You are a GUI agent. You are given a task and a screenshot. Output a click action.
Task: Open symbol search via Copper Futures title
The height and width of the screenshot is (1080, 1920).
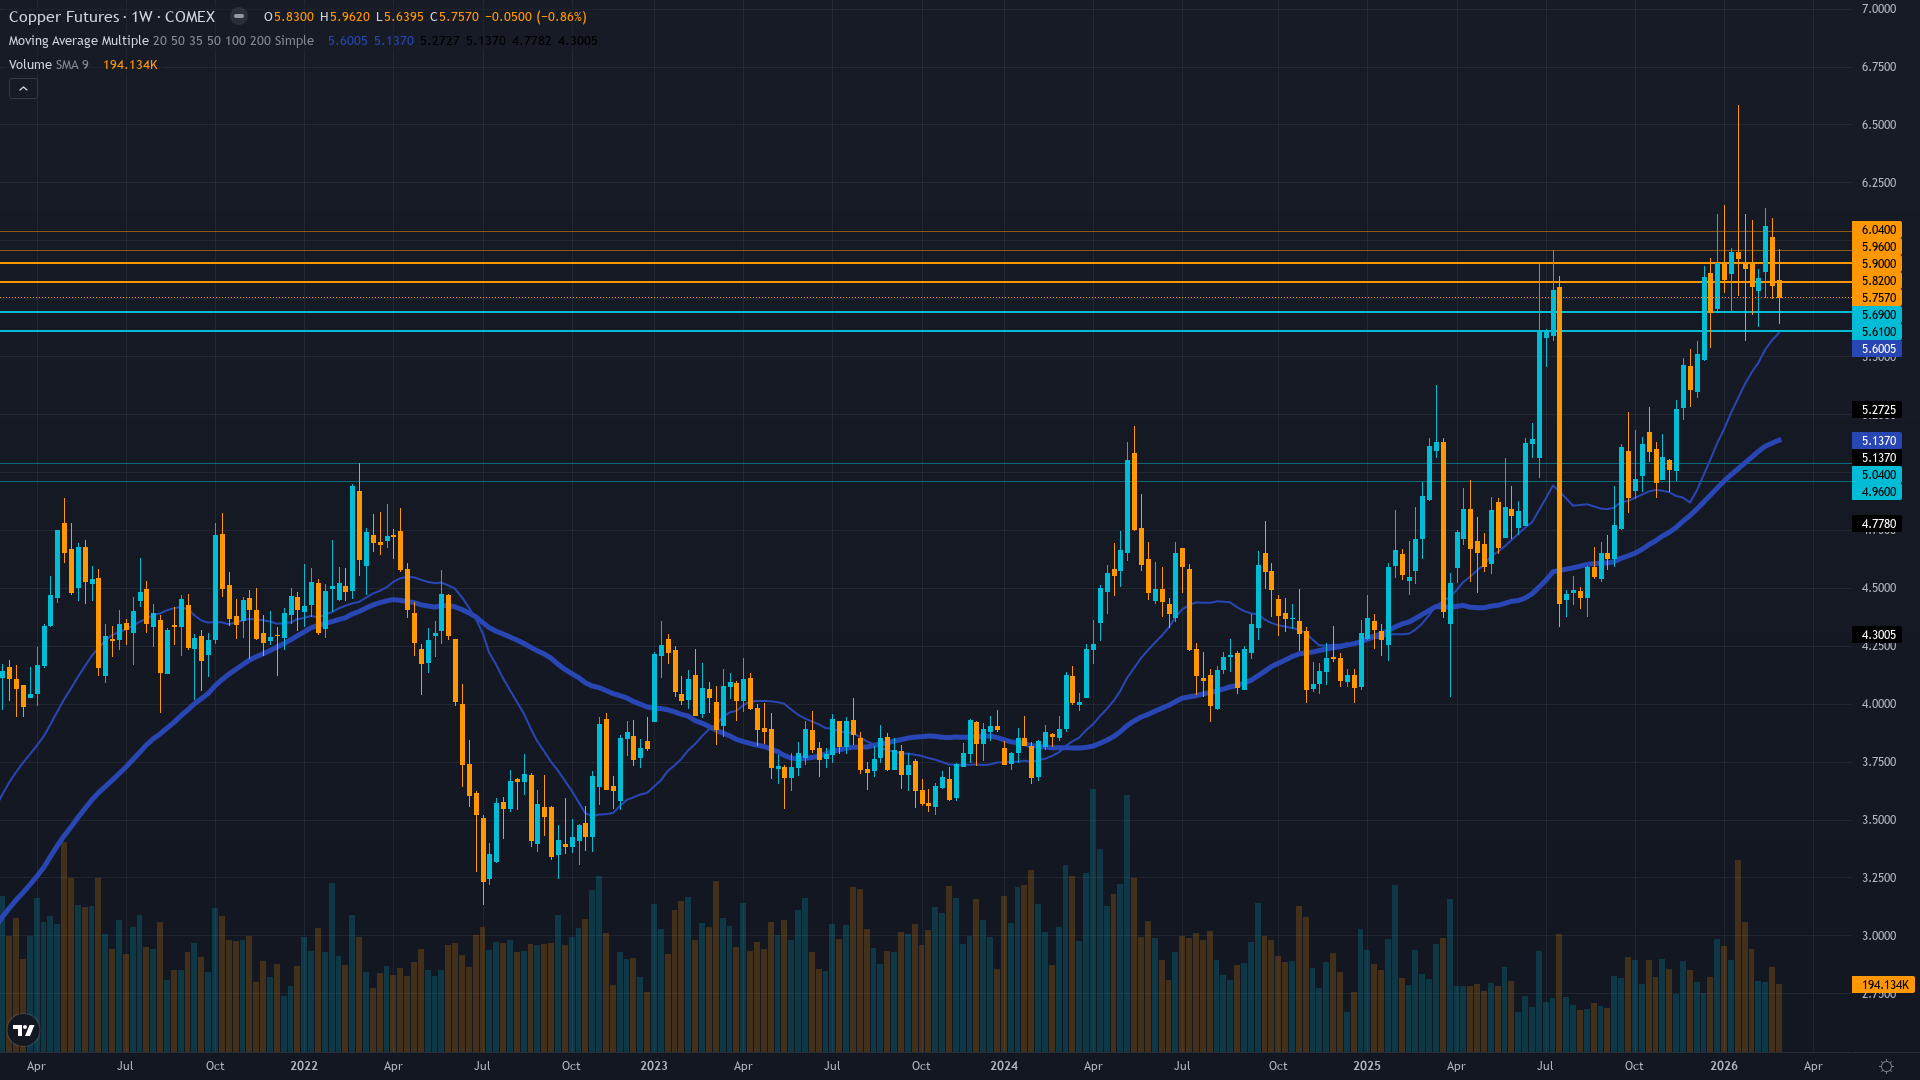111,17
